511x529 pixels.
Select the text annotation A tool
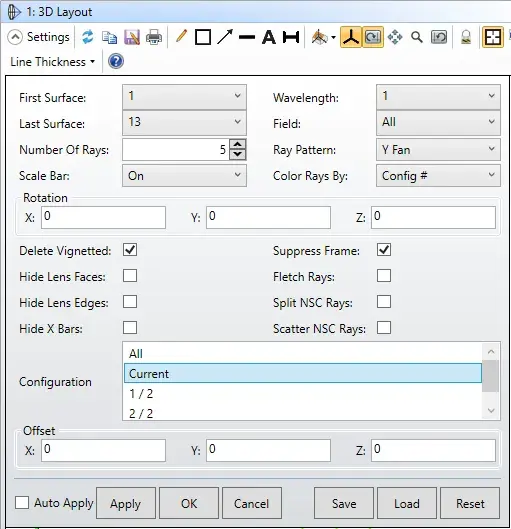269,37
